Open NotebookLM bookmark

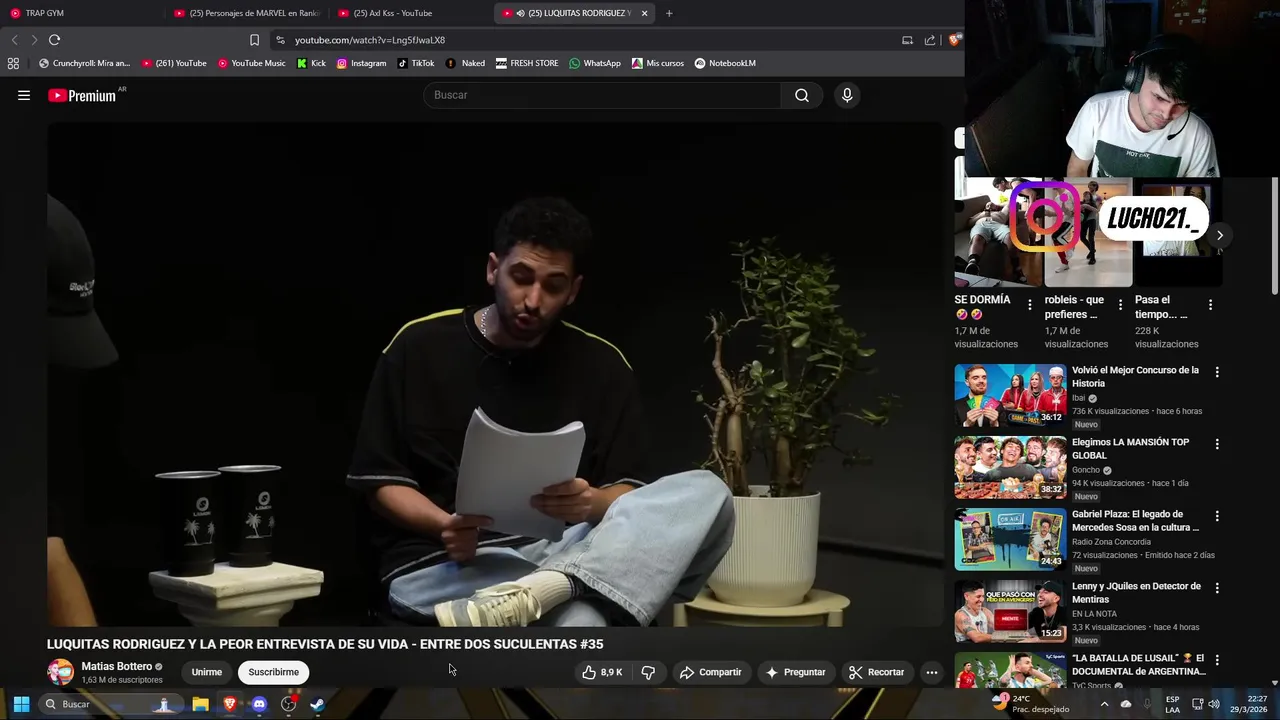tap(725, 63)
